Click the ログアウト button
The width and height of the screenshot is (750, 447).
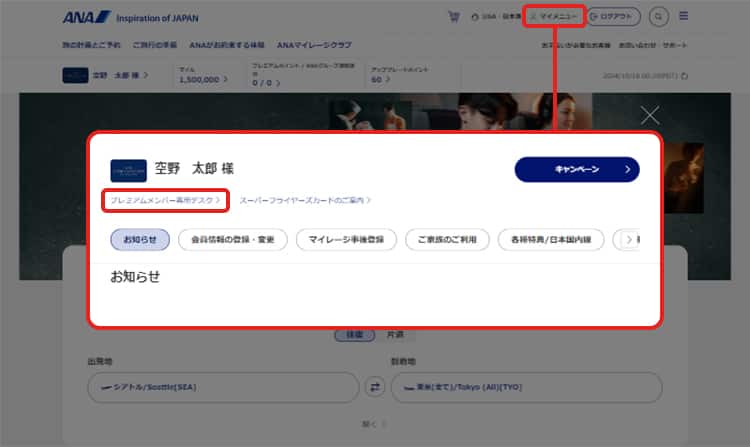tap(613, 17)
